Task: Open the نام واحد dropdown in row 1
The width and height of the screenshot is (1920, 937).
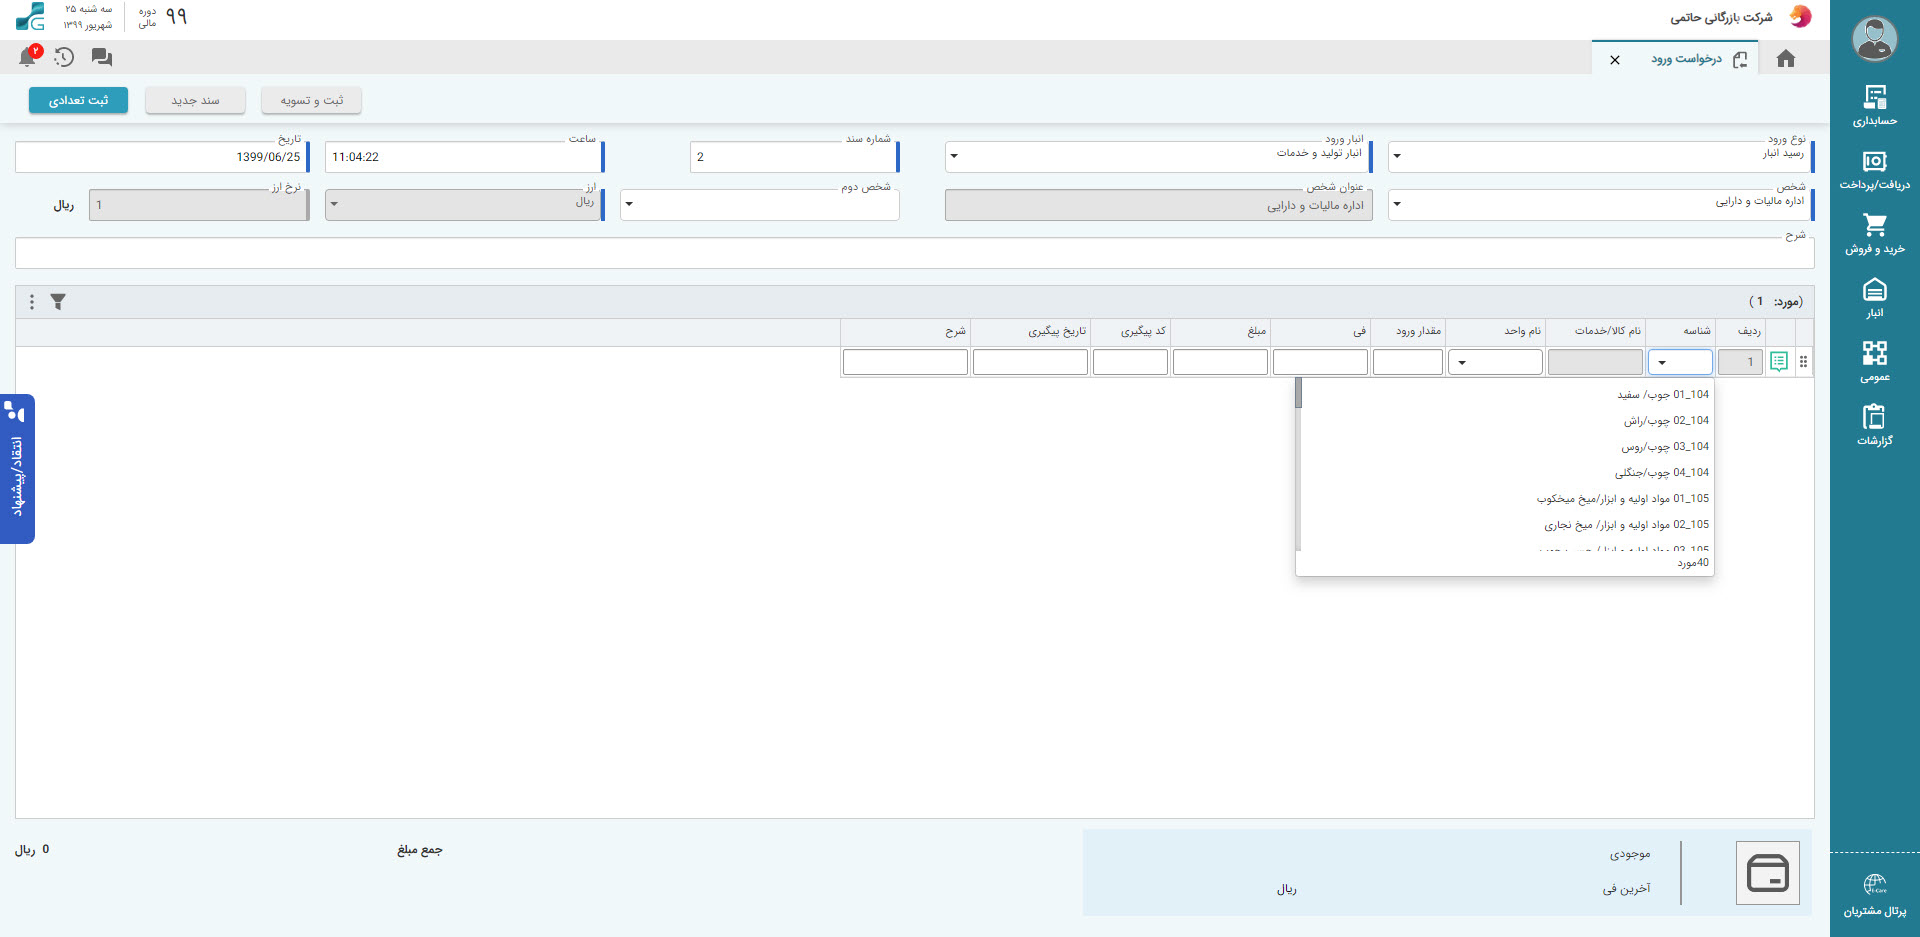Action: [1495, 362]
